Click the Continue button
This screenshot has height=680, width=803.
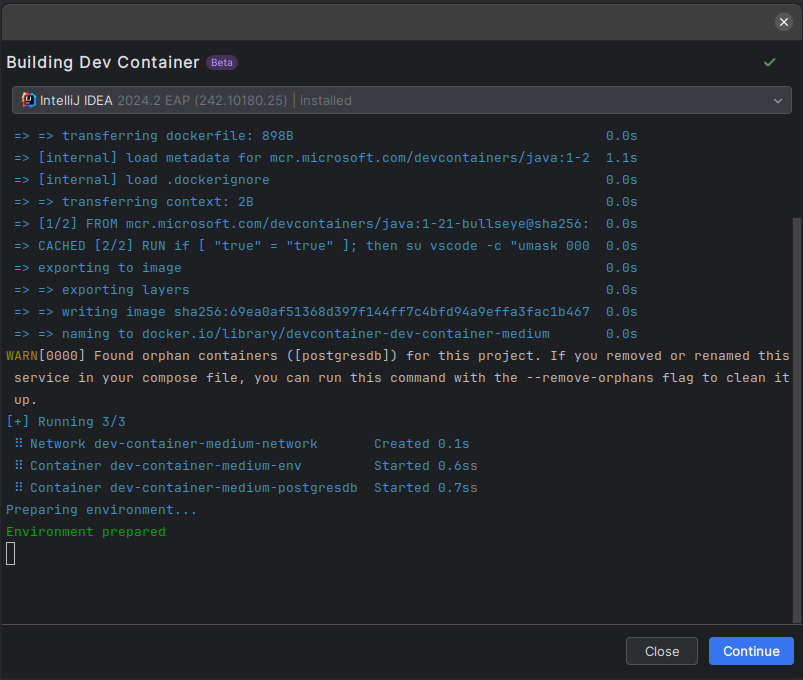[751, 651]
